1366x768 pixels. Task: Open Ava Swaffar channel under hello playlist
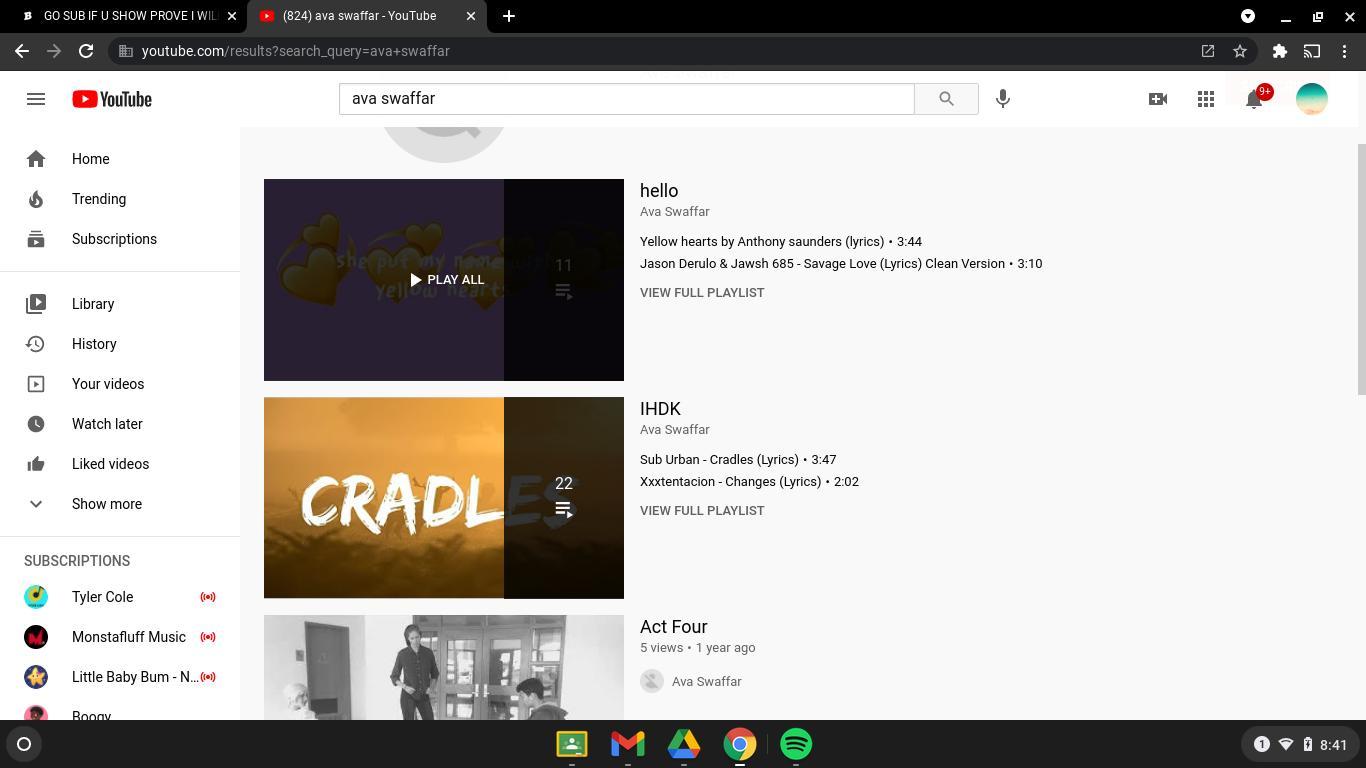point(675,212)
